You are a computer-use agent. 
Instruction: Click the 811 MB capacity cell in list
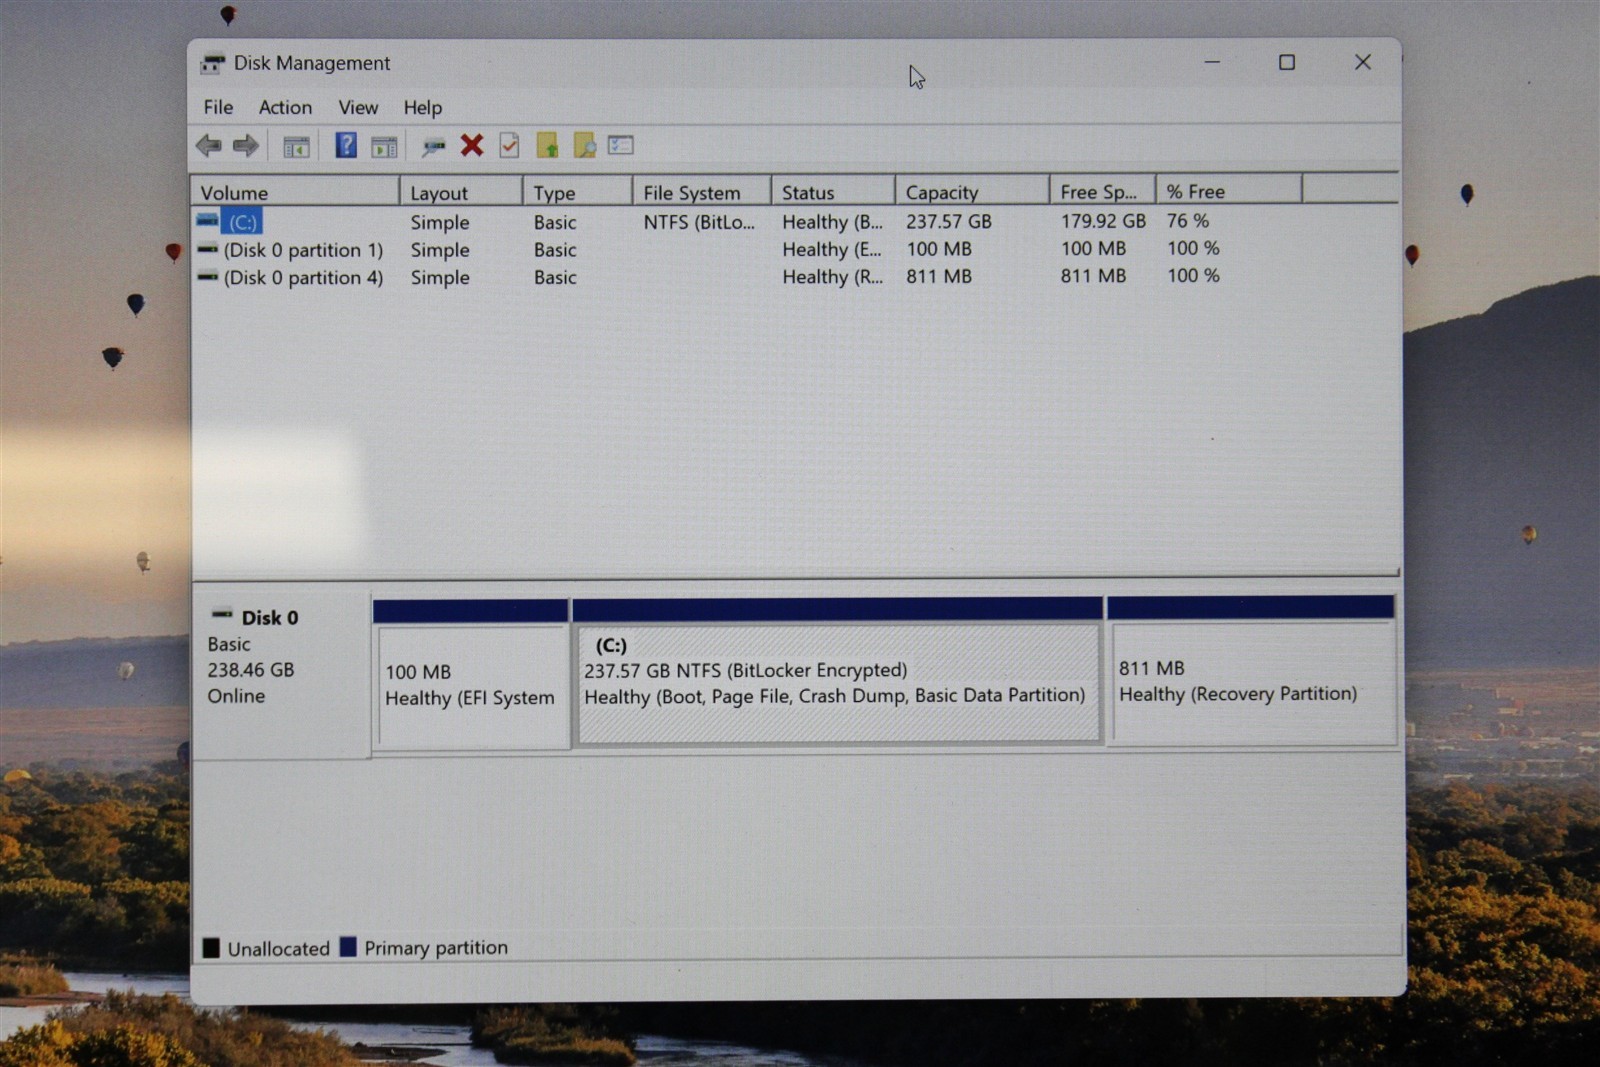[x=939, y=276]
